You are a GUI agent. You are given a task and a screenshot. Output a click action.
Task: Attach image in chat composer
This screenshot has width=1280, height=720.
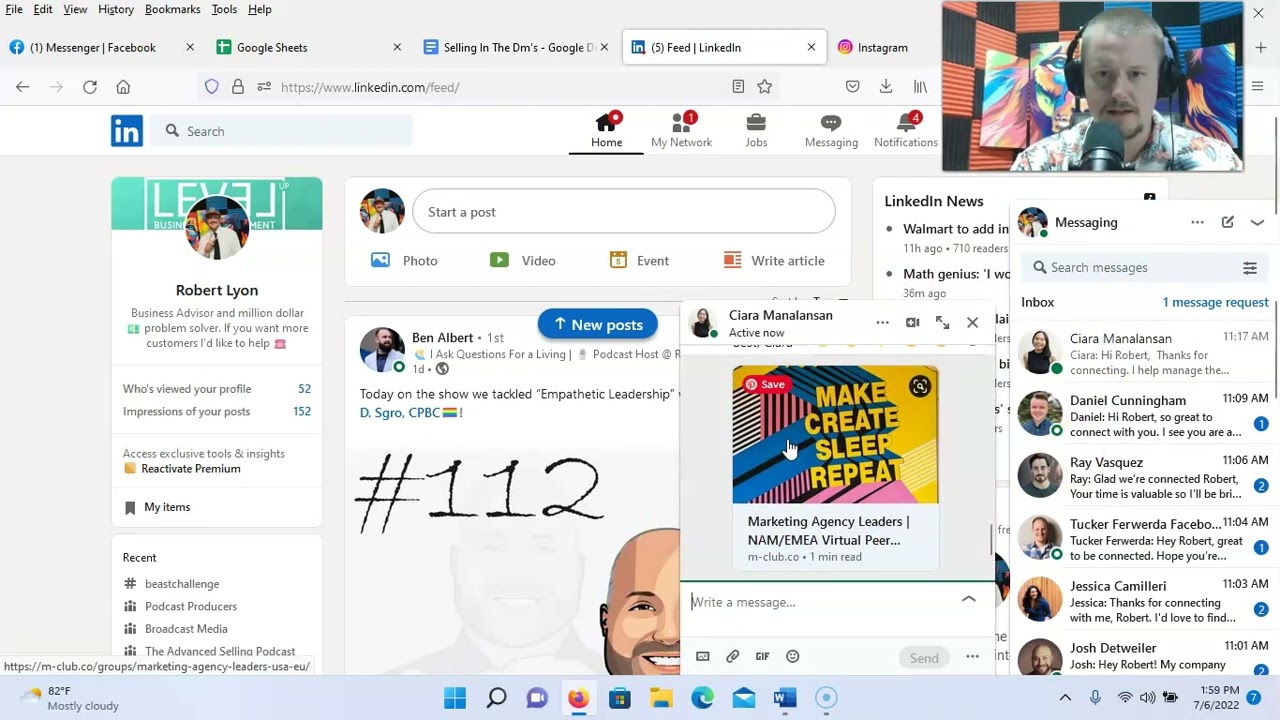[x=703, y=656]
